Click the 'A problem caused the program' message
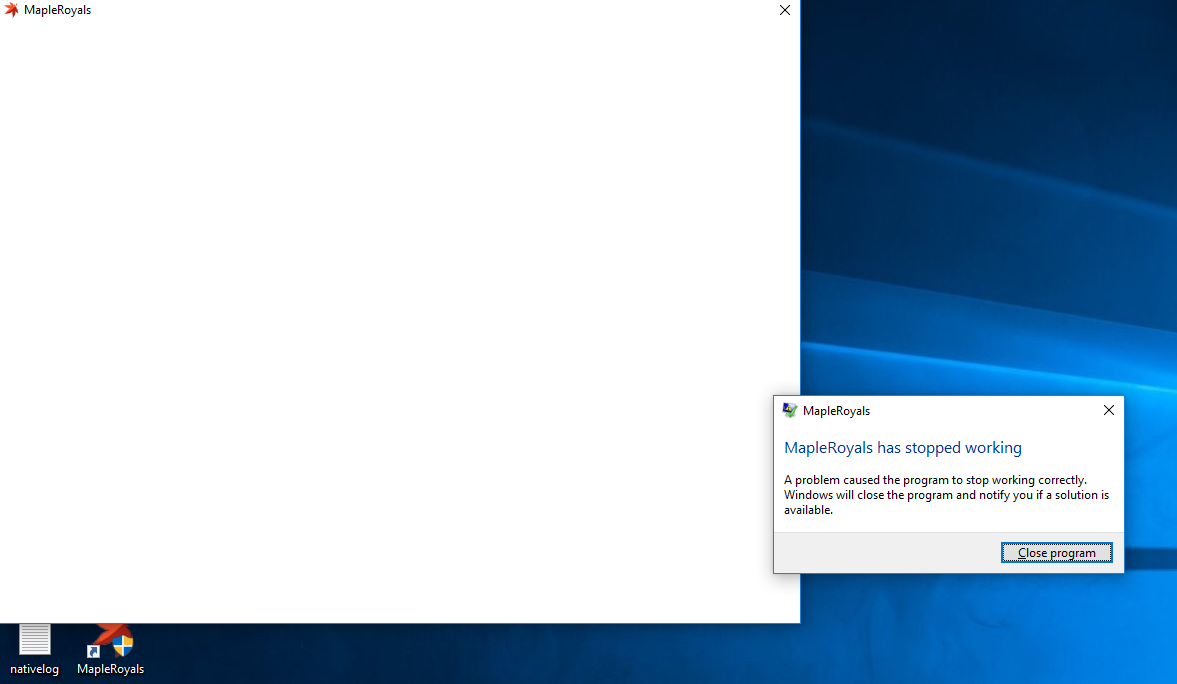Image resolution: width=1177 pixels, height=684 pixels. 947,495
